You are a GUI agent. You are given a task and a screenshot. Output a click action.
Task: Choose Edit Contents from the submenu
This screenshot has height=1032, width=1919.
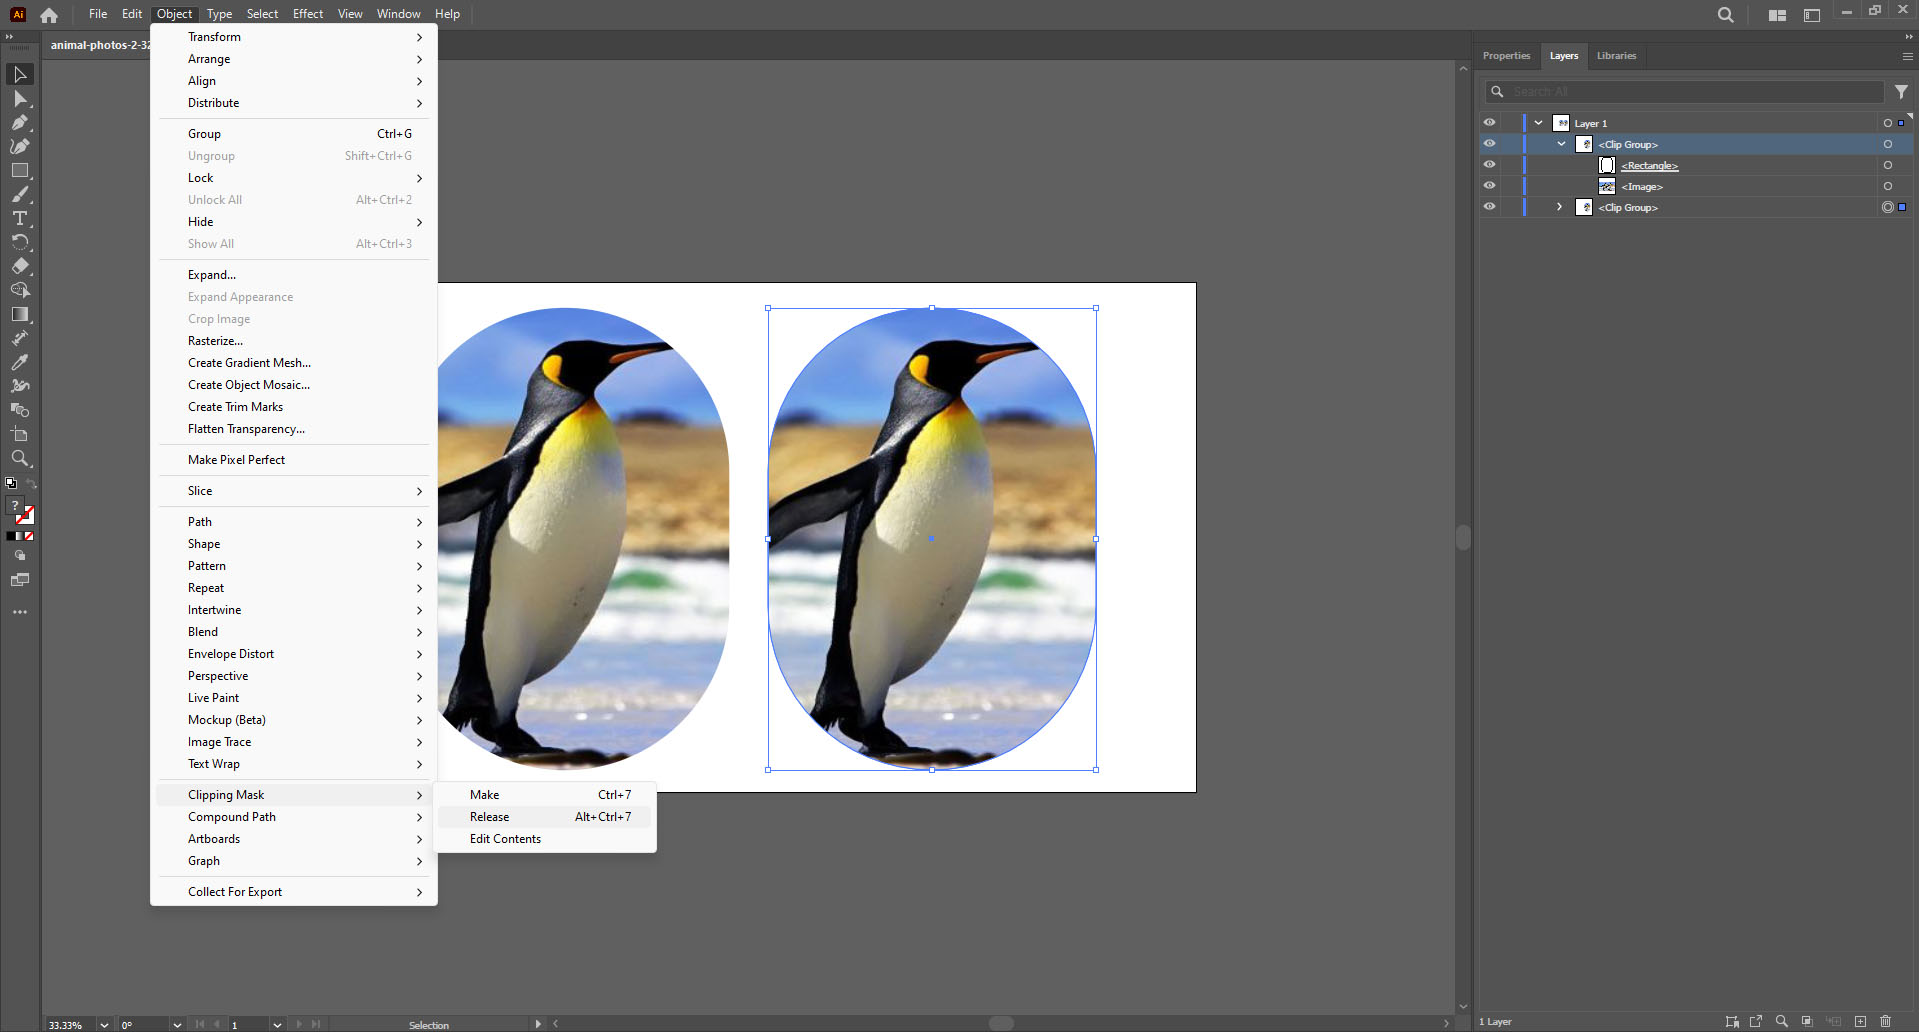[x=505, y=839]
